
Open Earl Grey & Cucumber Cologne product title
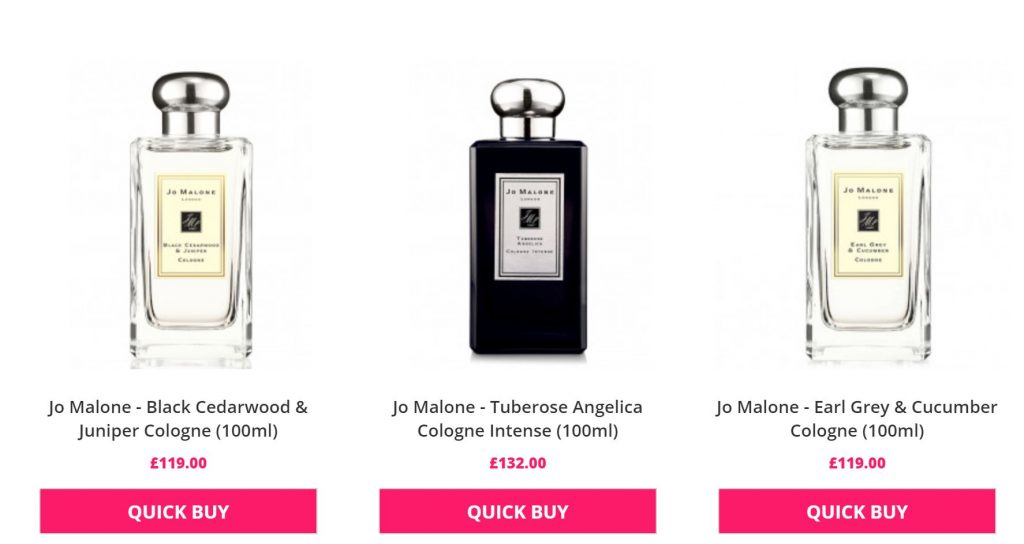click(857, 419)
